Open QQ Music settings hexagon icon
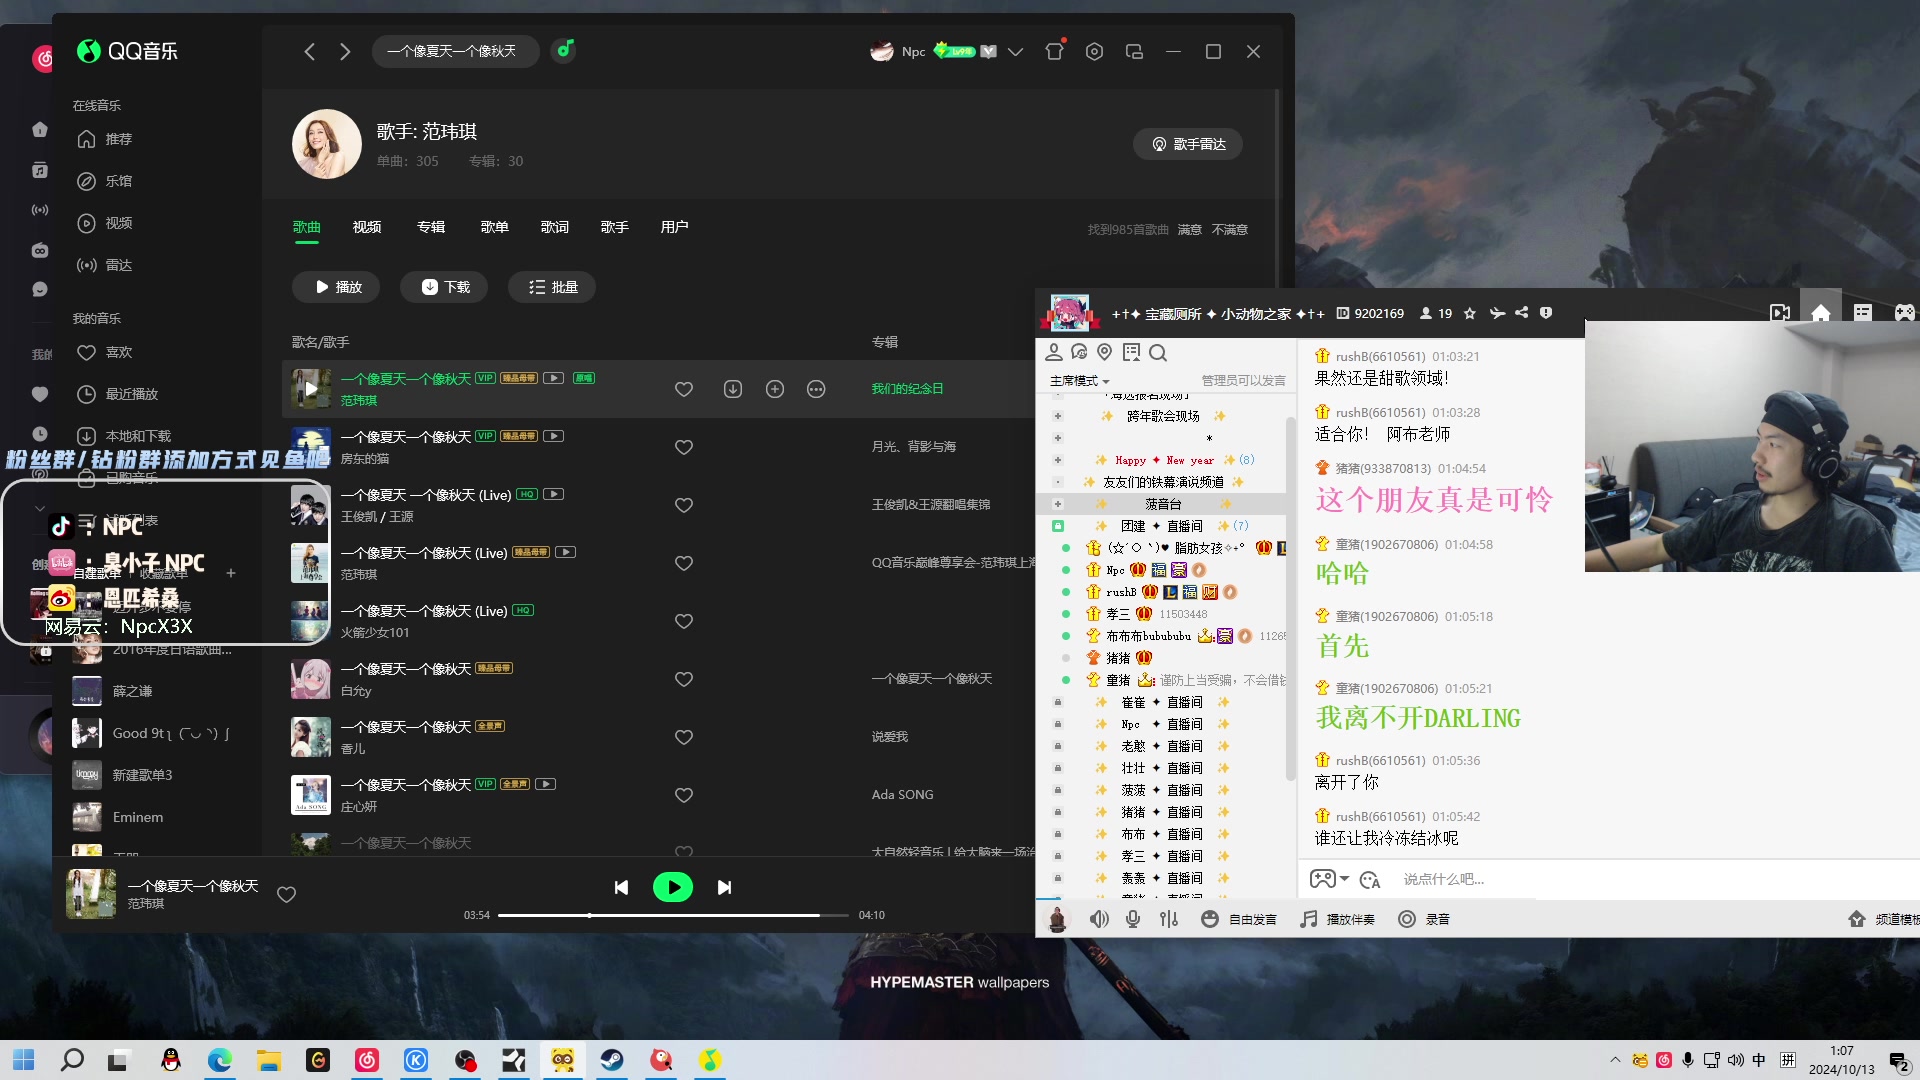 [1094, 51]
